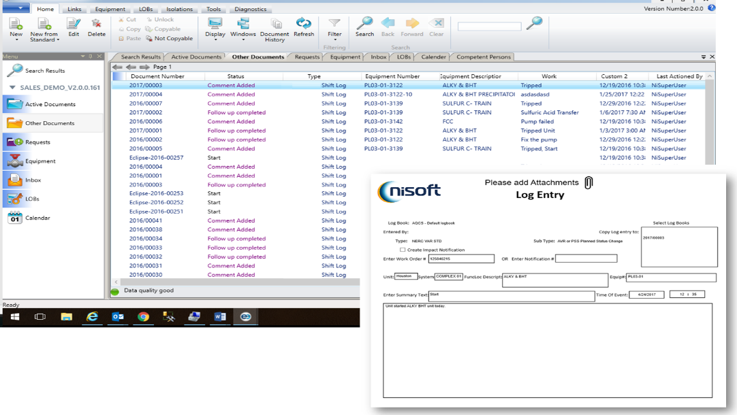Viewport: 737px width, 415px height.
Task: Click the New document icon
Action: (16, 25)
